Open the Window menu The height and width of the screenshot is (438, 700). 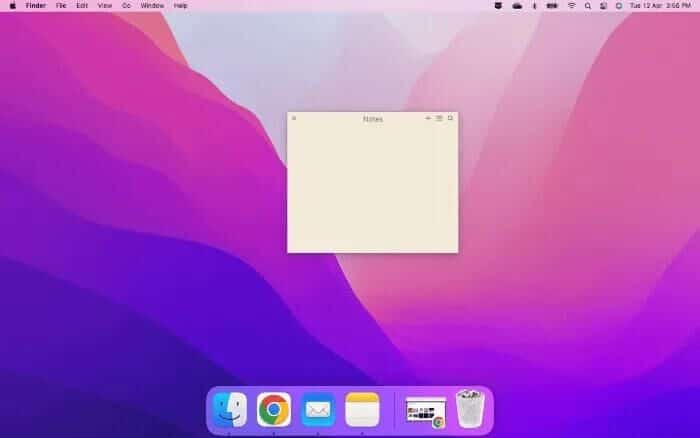pos(152,6)
